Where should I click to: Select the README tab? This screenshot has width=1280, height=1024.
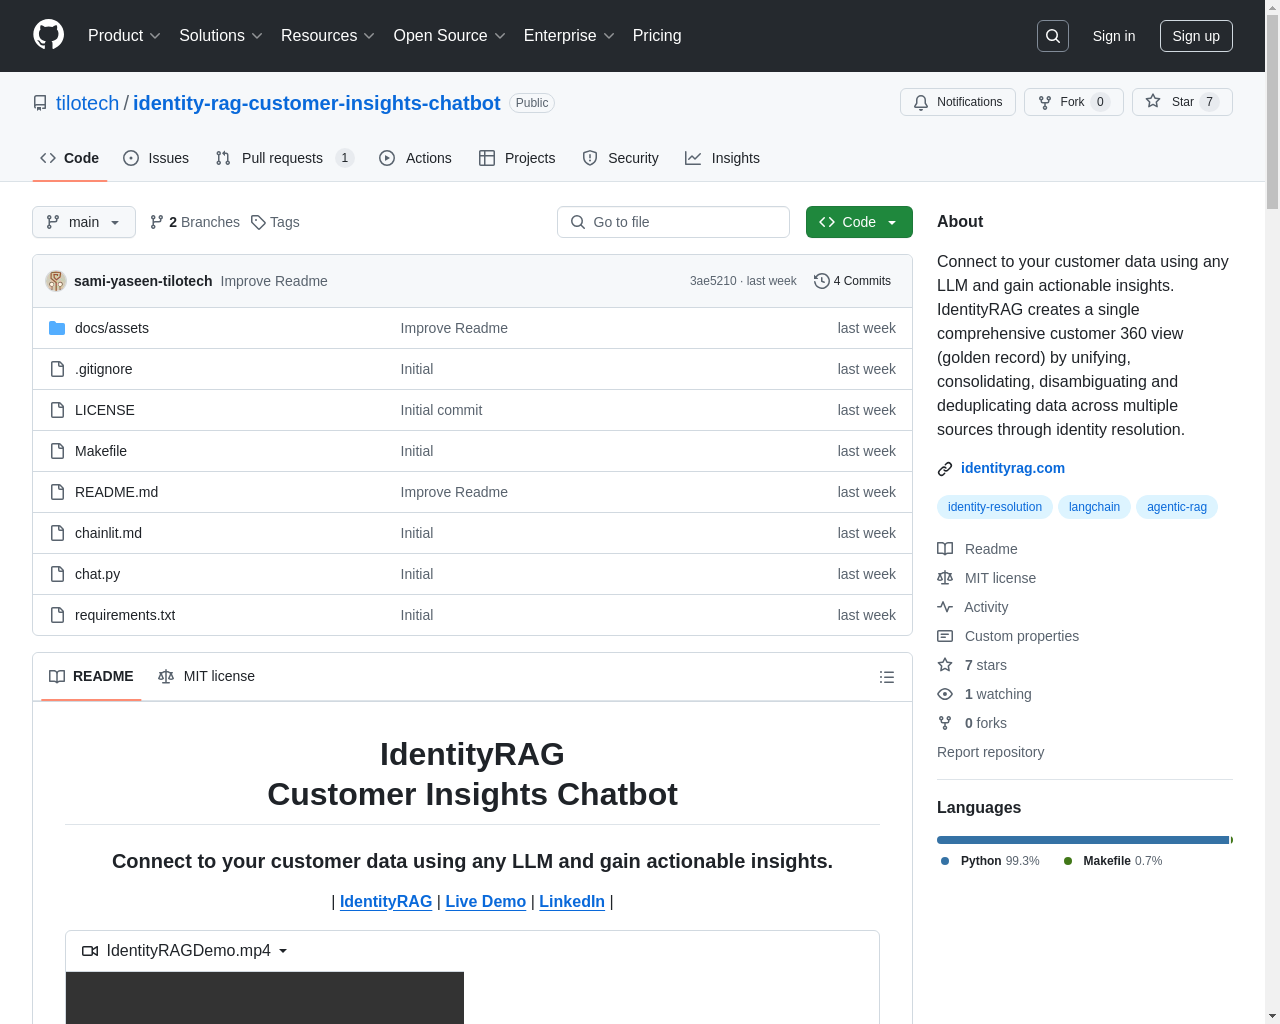coord(91,677)
